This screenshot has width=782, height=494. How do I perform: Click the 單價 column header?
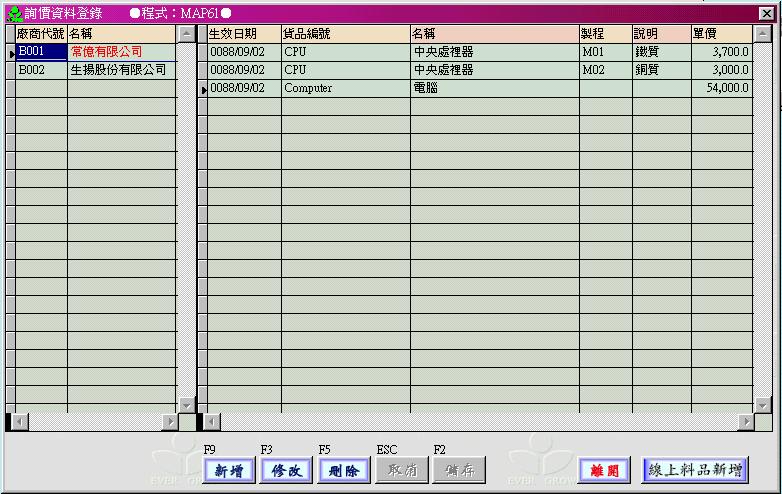[x=720, y=34]
